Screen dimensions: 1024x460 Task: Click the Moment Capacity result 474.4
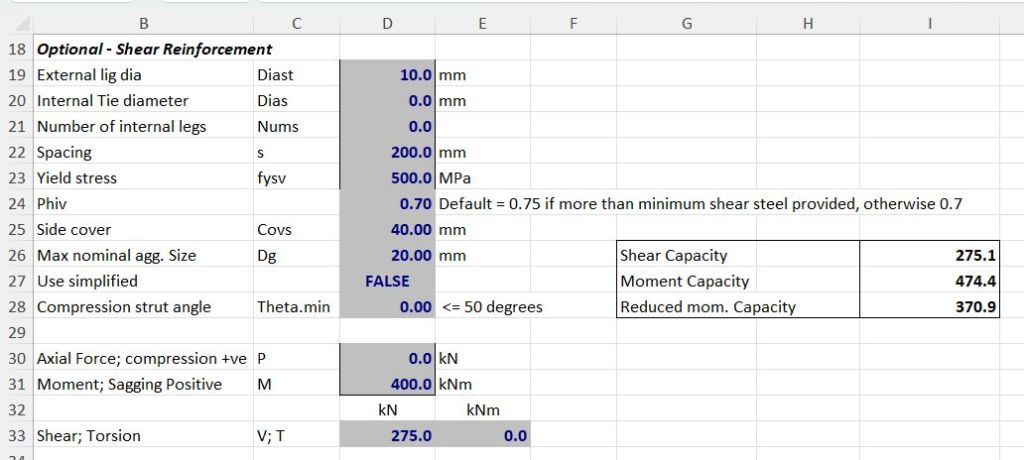[928, 281]
